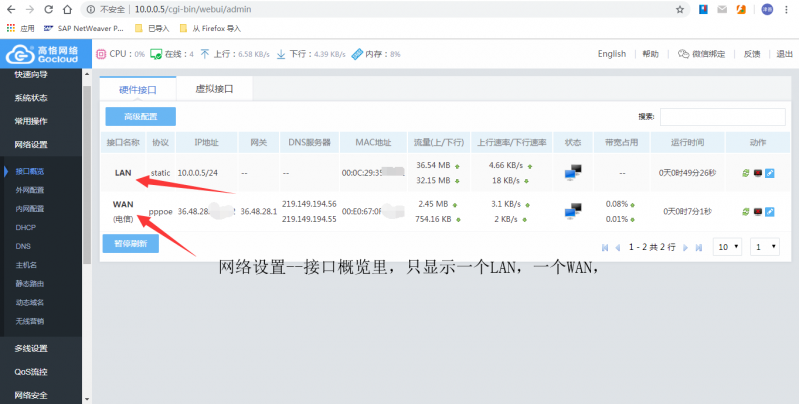
Task: Go to the next table page
Action: pos(685,248)
